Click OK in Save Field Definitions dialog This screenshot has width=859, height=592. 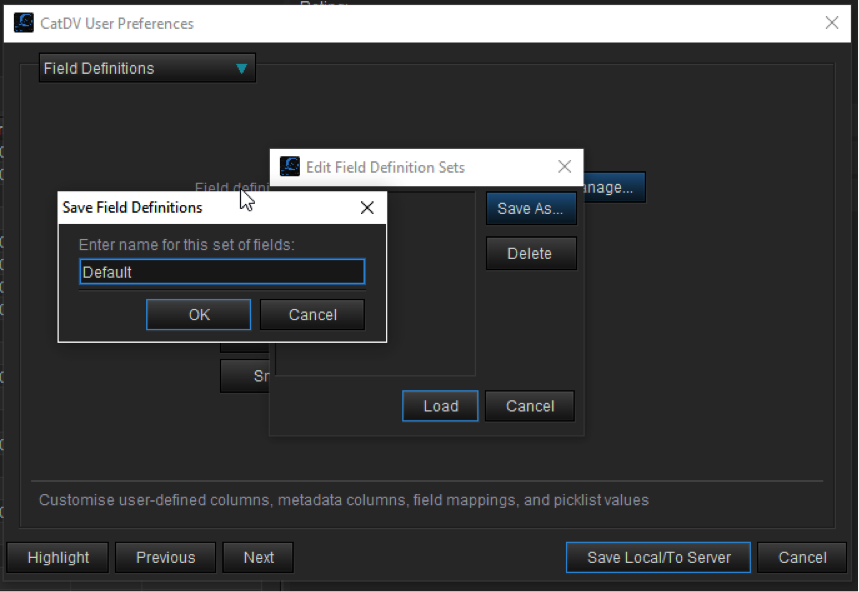pos(198,314)
